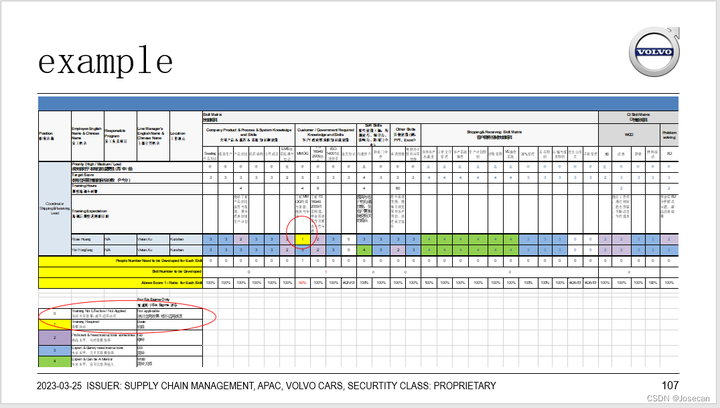Select 'People Number Need to be Developed' row label
The image size is (720, 408).
coord(120,261)
